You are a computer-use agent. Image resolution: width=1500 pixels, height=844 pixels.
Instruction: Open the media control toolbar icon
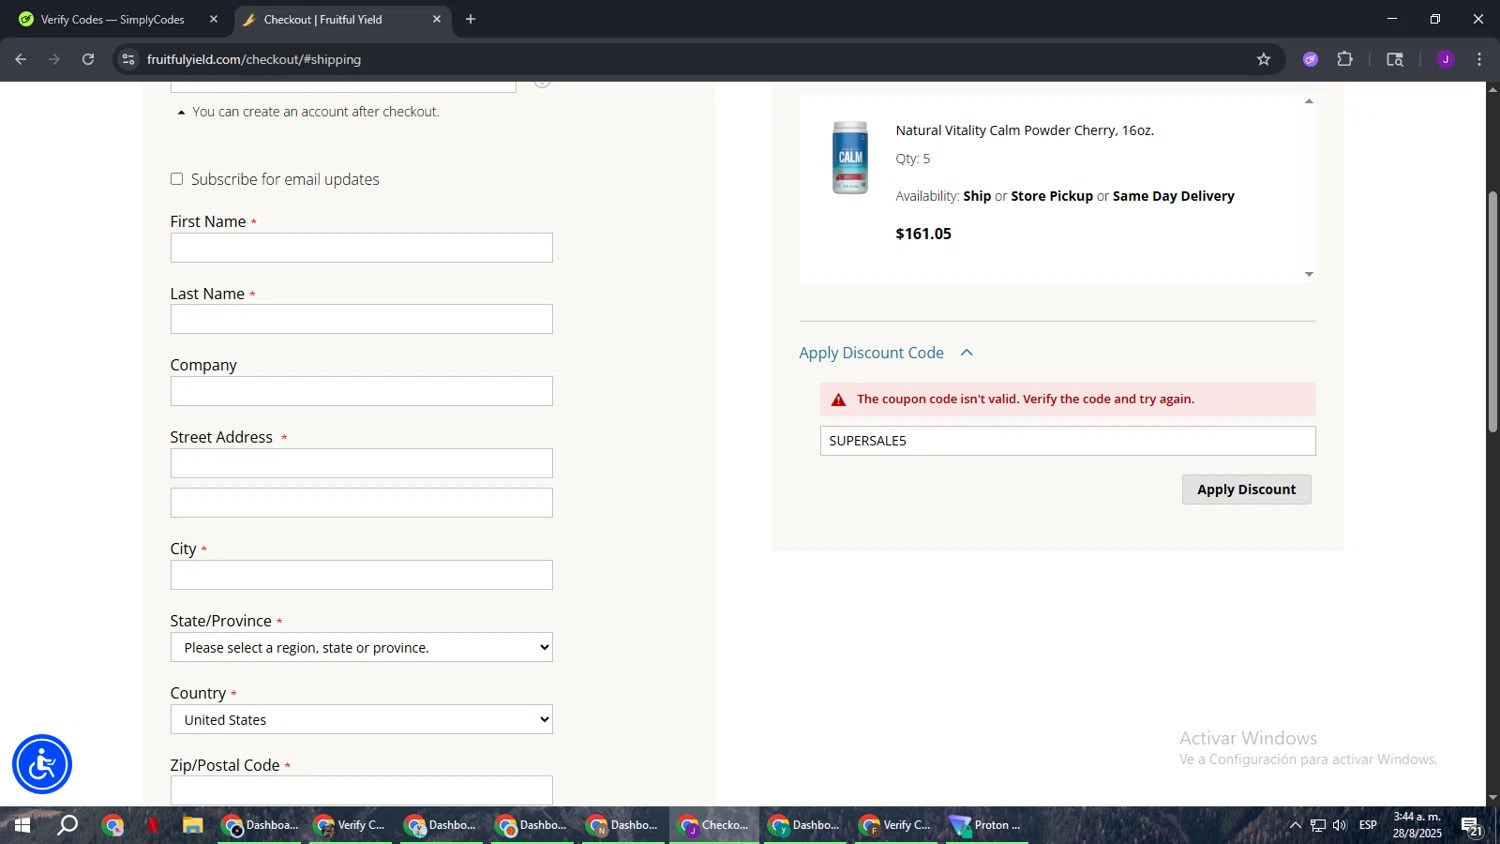[1395, 59]
